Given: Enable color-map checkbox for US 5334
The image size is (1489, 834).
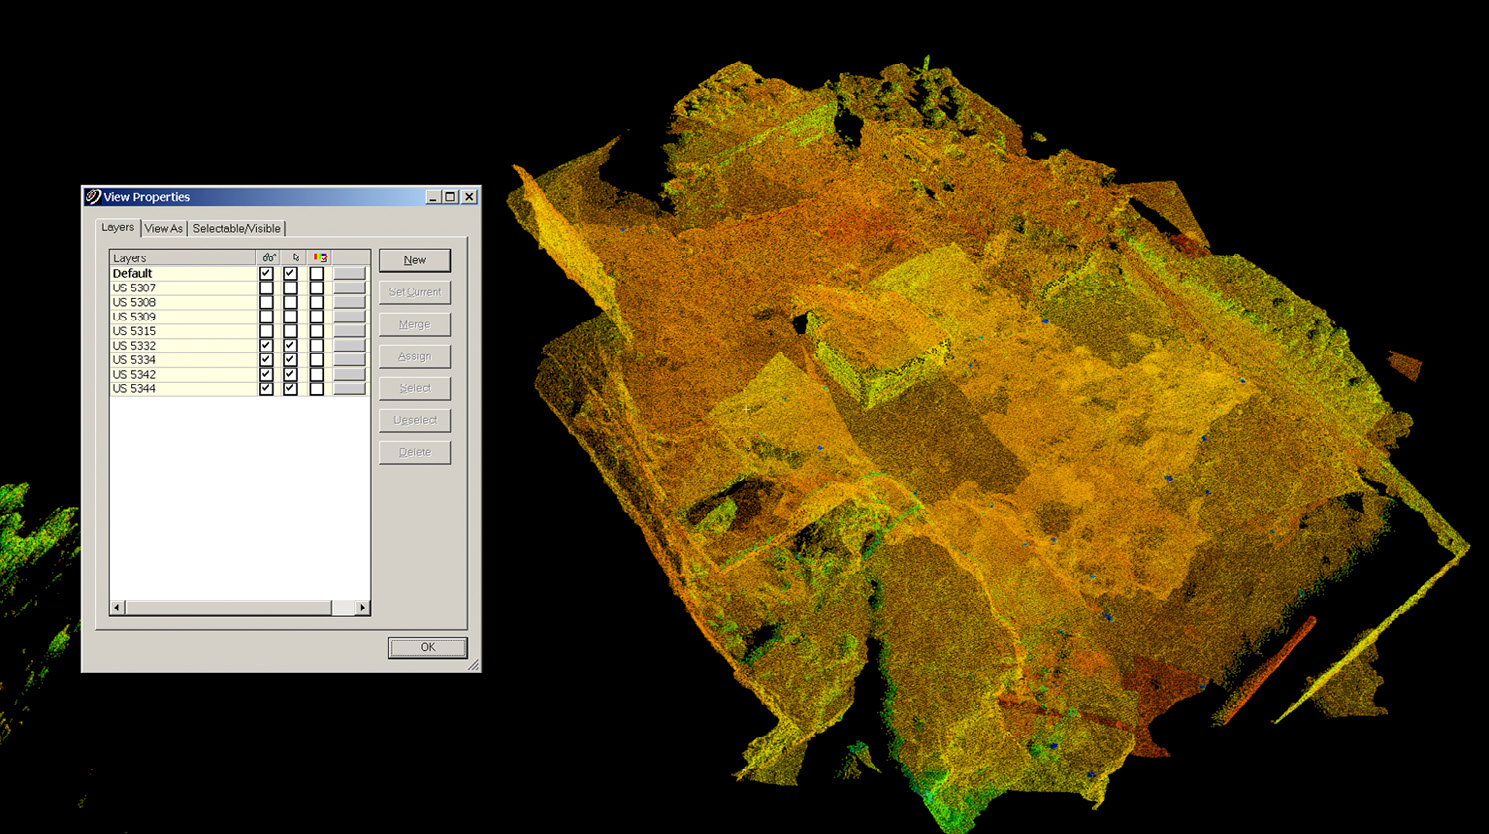Looking at the screenshot, I should (x=317, y=360).
